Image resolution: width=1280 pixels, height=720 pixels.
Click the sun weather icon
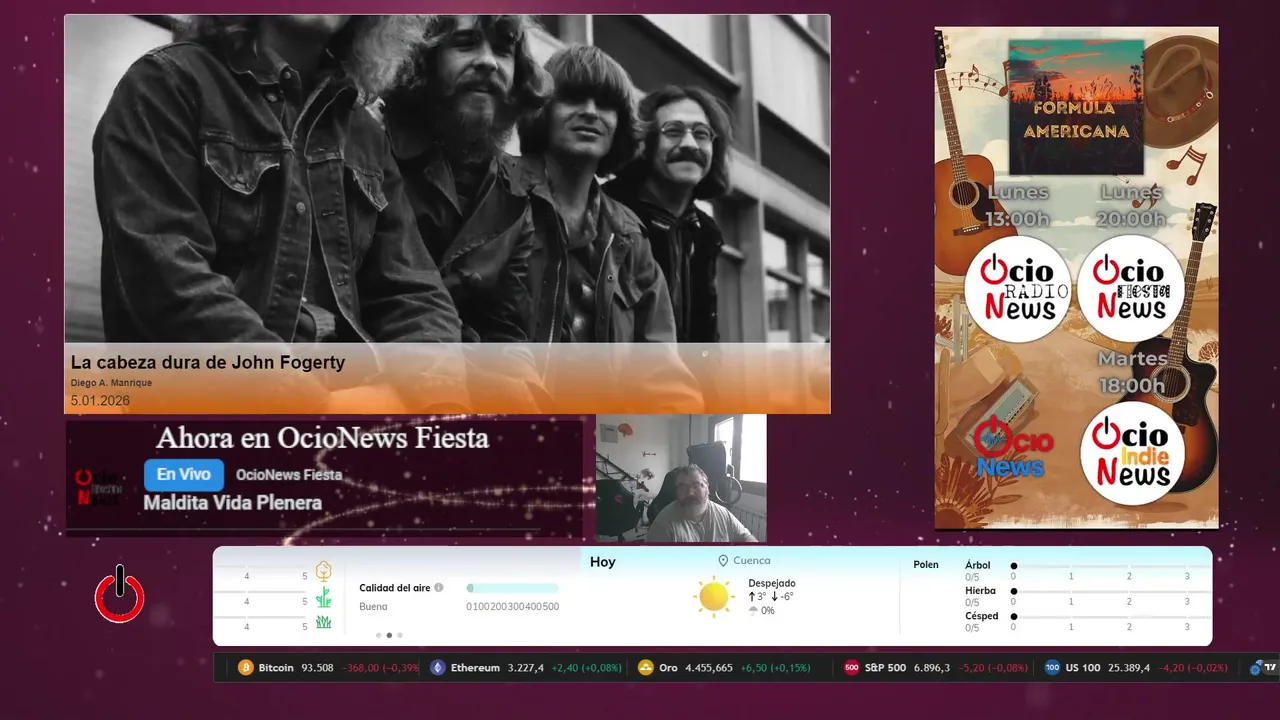click(714, 596)
